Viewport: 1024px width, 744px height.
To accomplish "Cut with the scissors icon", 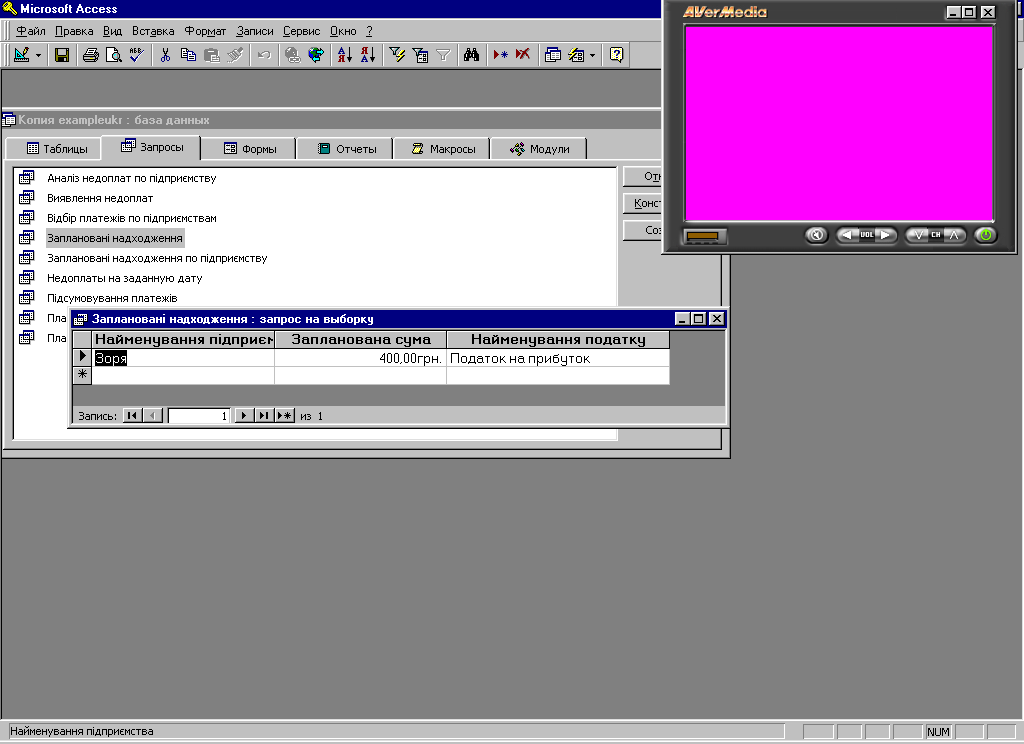I will [165, 55].
